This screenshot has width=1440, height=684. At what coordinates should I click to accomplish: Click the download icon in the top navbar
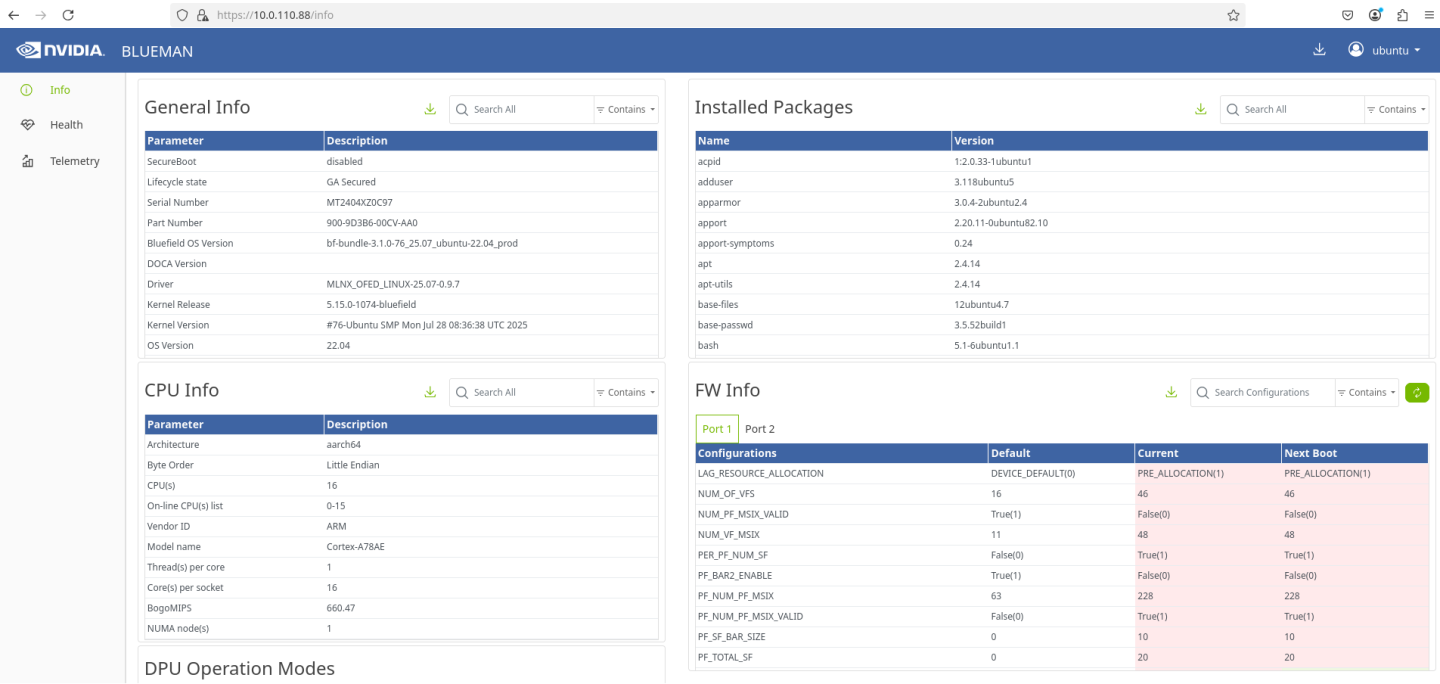(x=1319, y=48)
